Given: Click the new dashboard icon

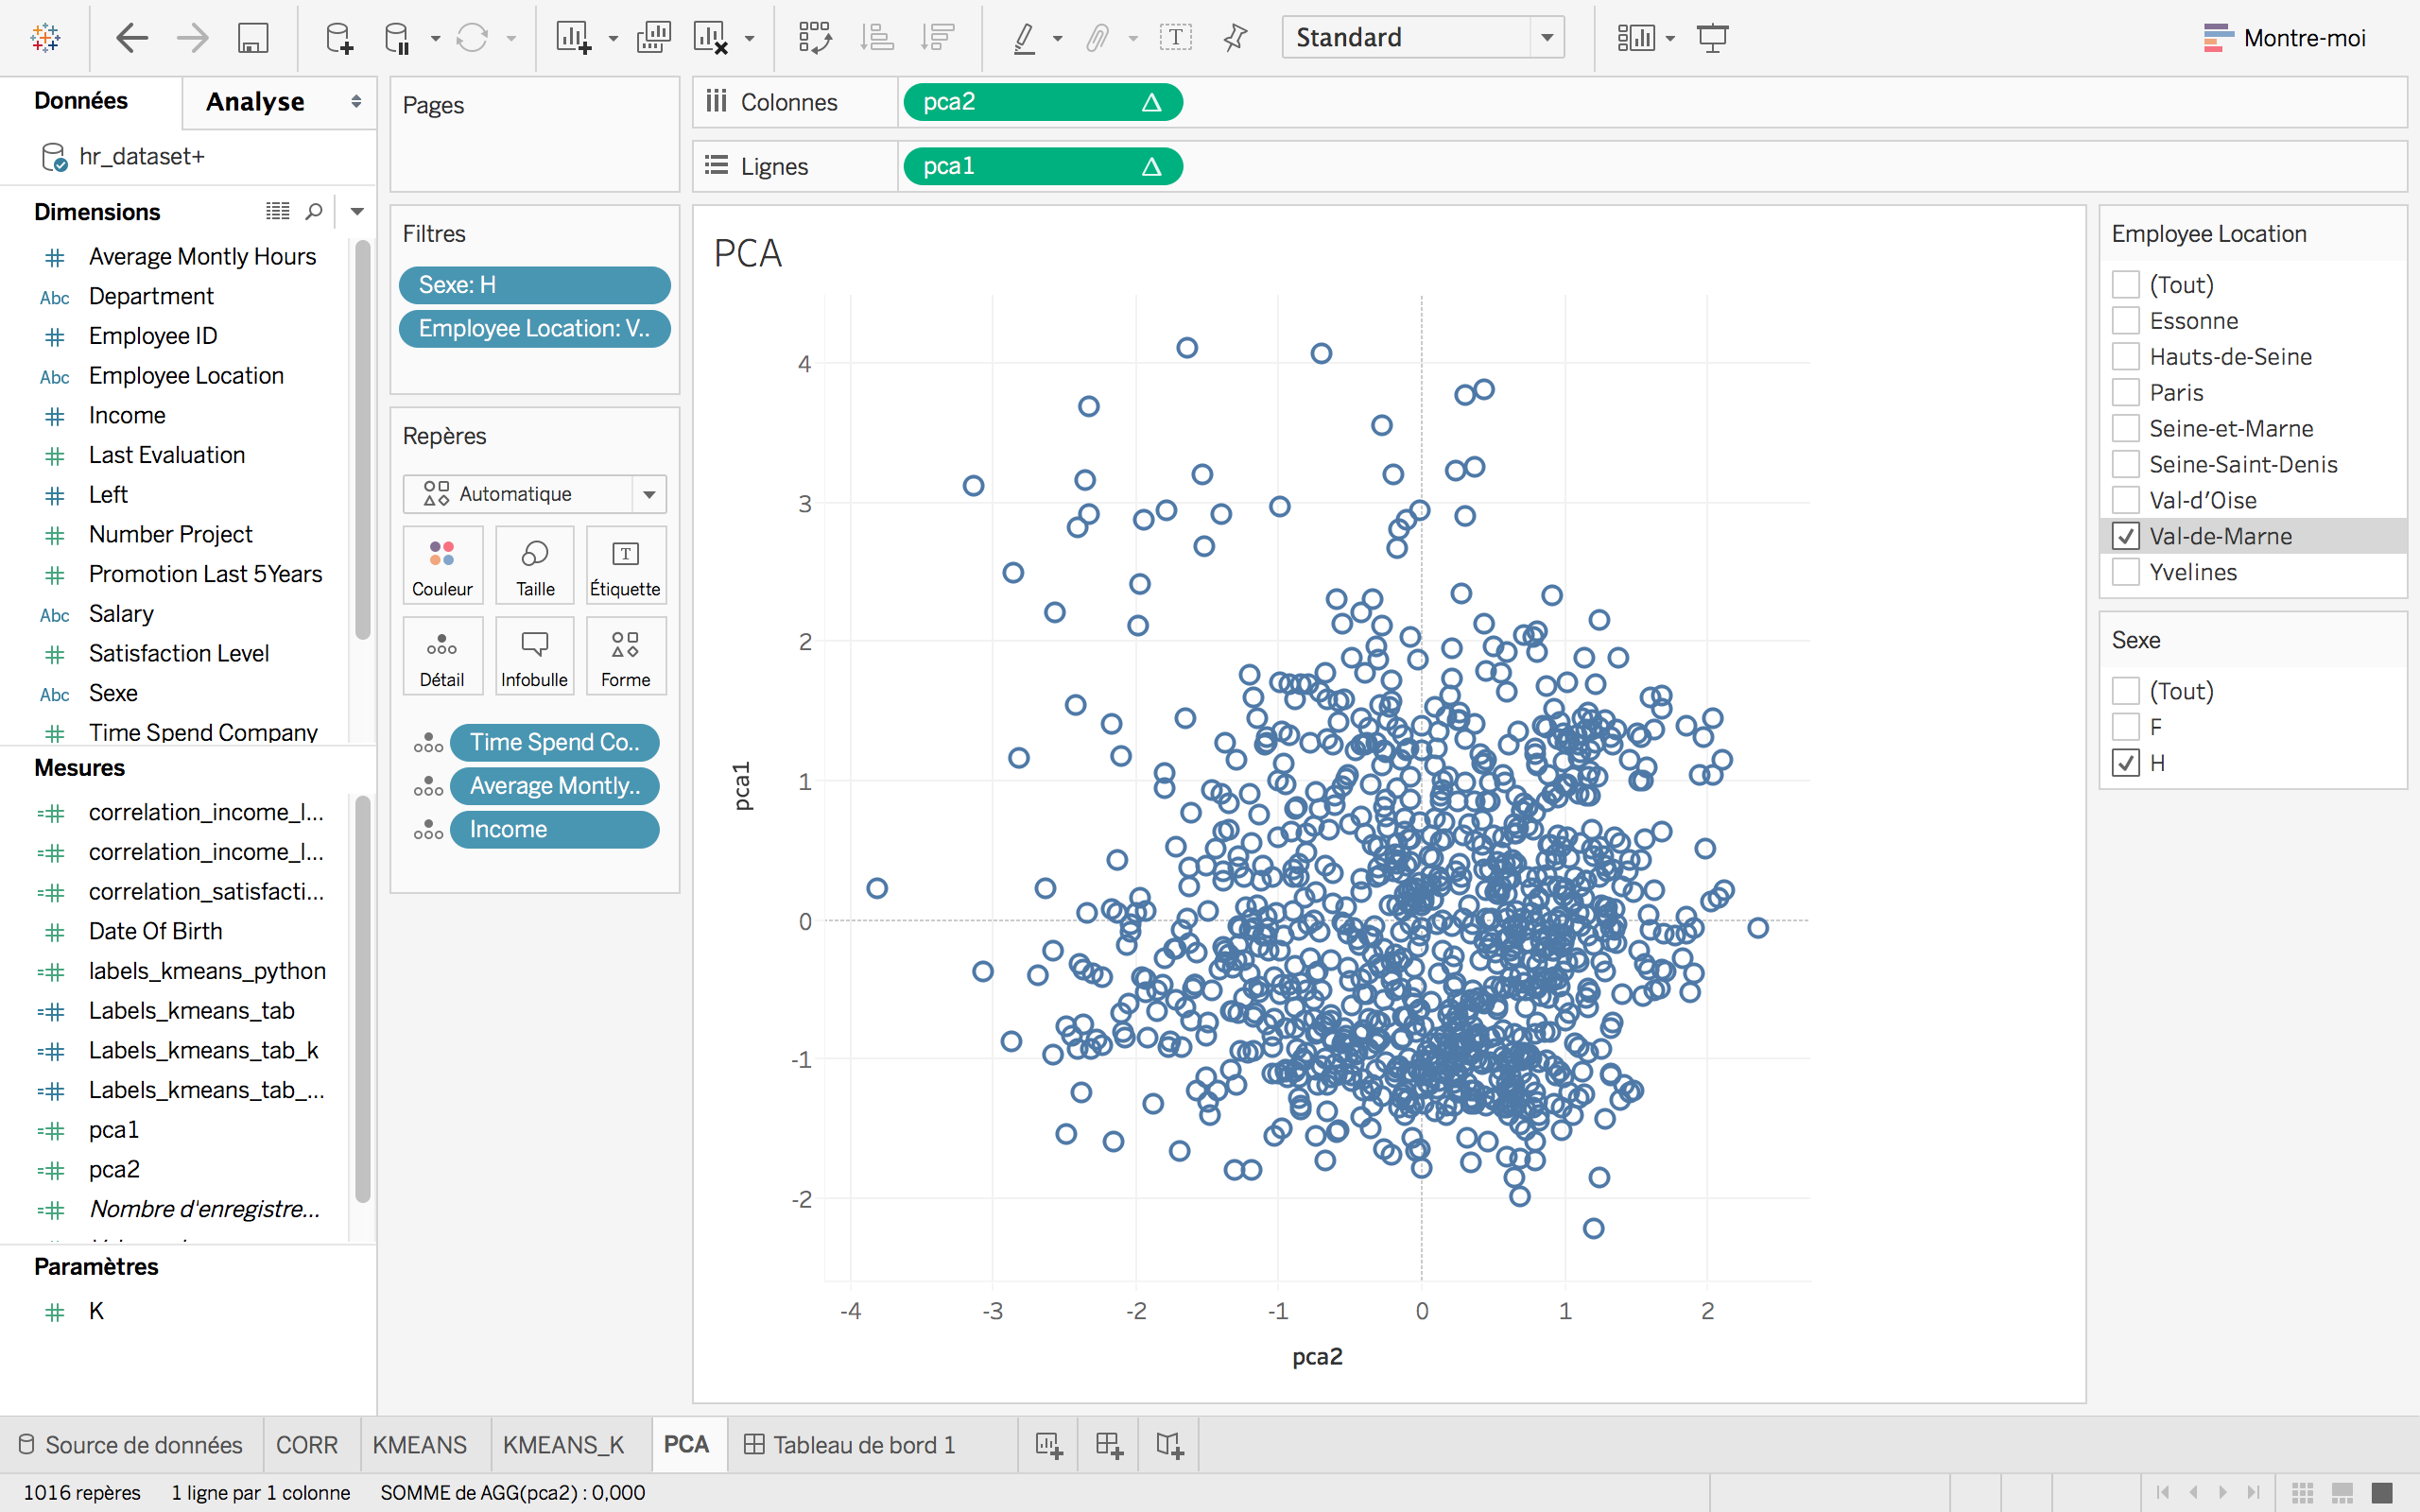Looking at the screenshot, I should coord(1108,1444).
